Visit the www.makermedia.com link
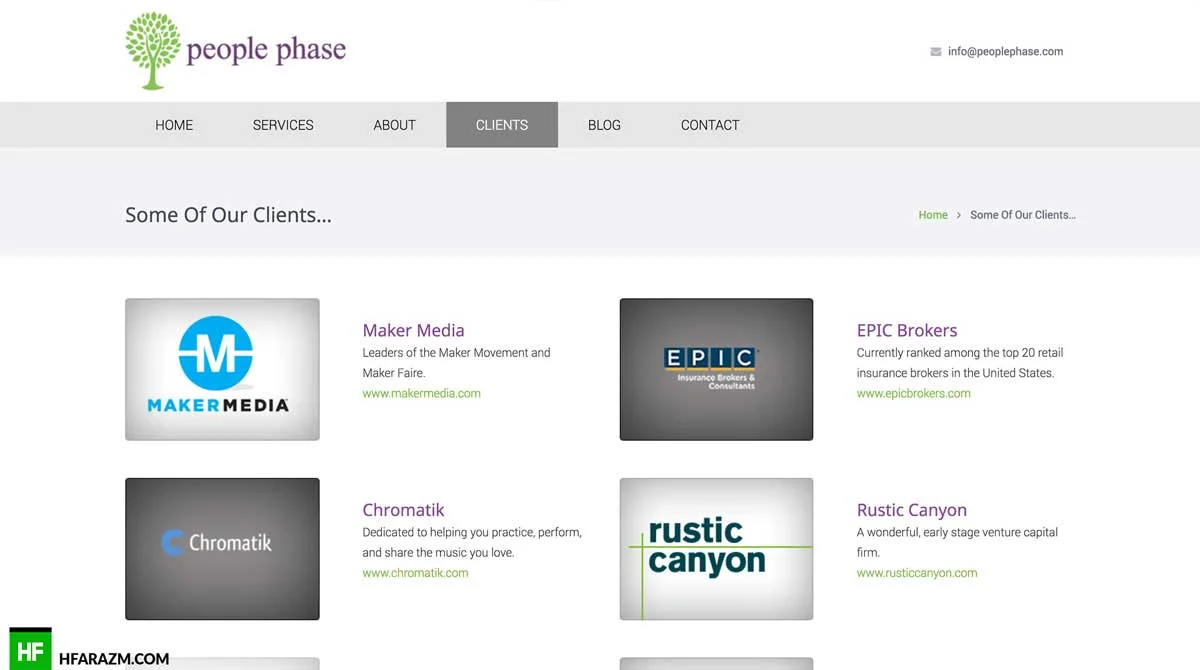This screenshot has width=1200, height=670. (x=421, y=393)
